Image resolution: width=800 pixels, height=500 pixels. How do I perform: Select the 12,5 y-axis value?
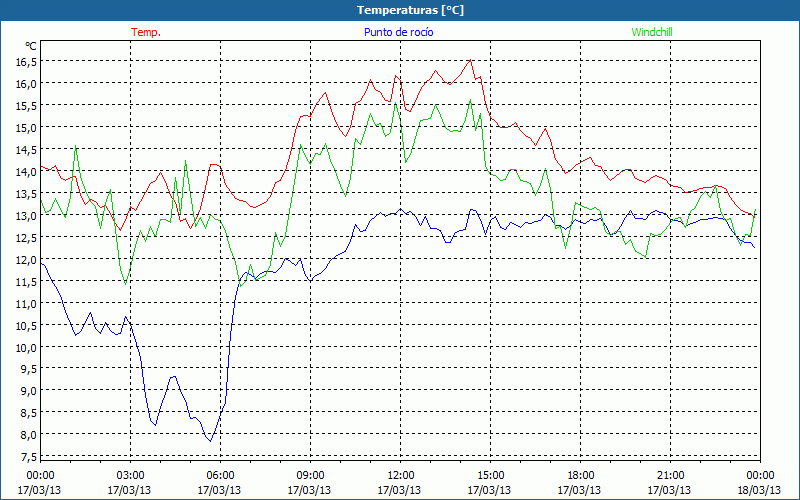pos(27,237)
